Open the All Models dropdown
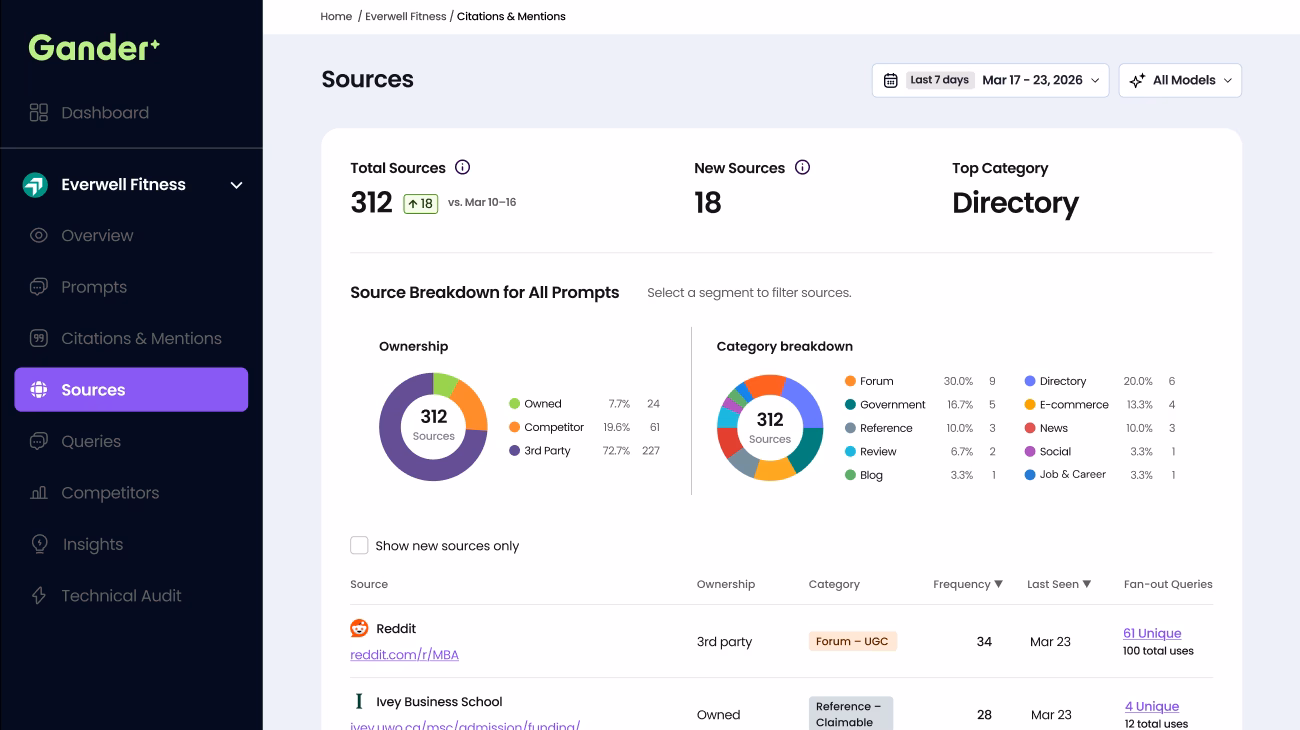This screenshot has height=730, width=1300. [1180, 80]
